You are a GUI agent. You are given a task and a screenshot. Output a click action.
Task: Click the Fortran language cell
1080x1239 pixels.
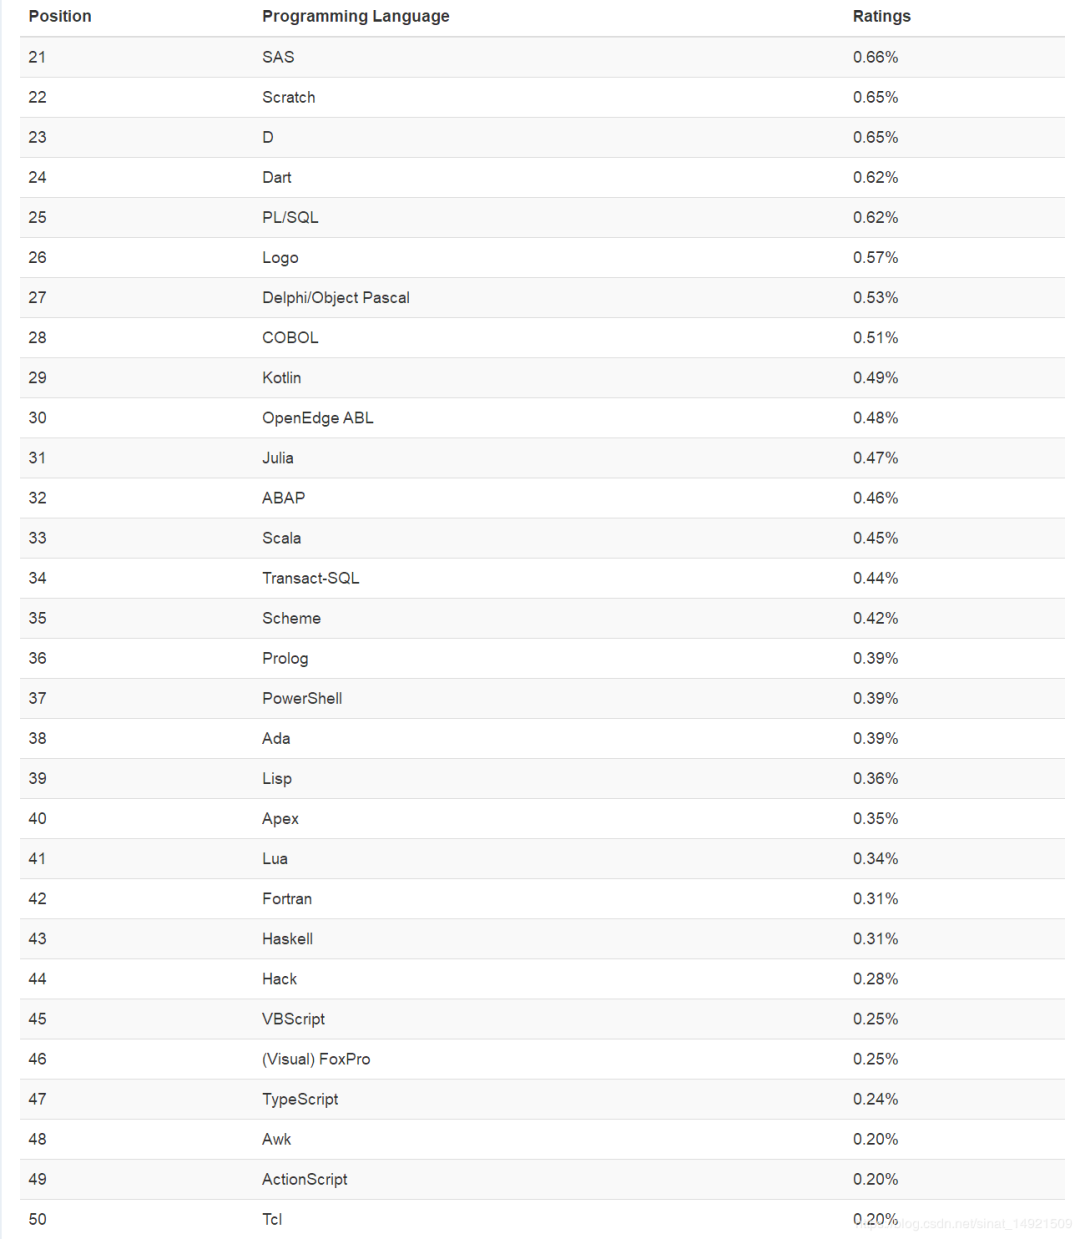click(287, 898)
